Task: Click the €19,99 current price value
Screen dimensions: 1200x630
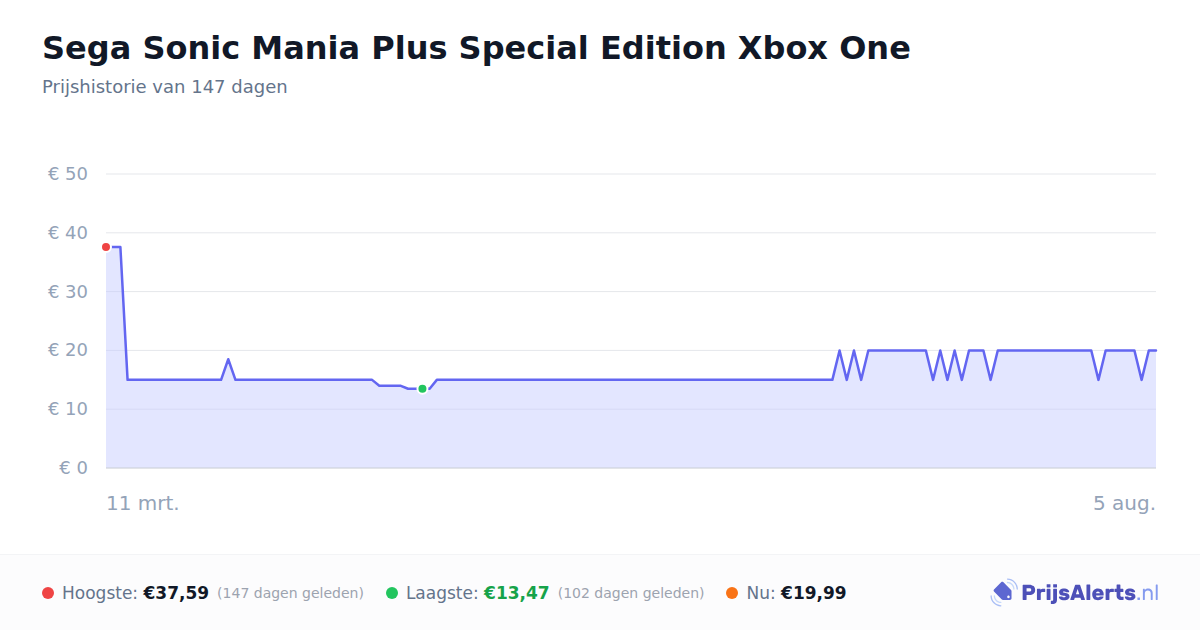Action: click(x=813, y=593)
